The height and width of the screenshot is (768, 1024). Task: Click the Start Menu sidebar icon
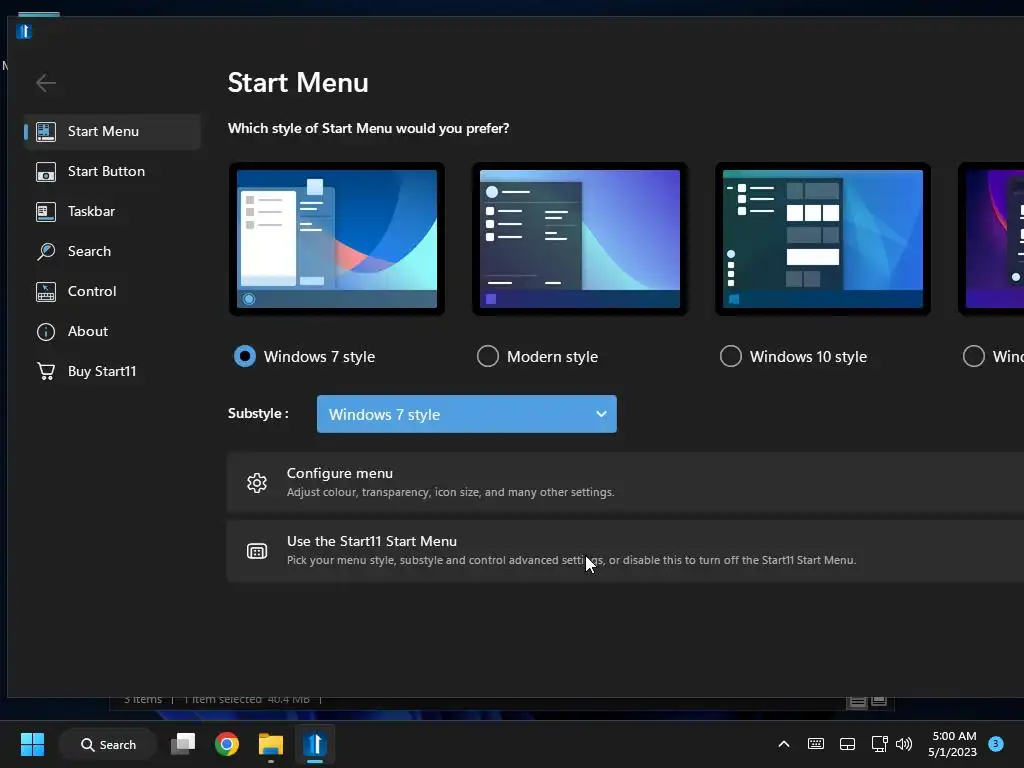[x=46, y=131]
